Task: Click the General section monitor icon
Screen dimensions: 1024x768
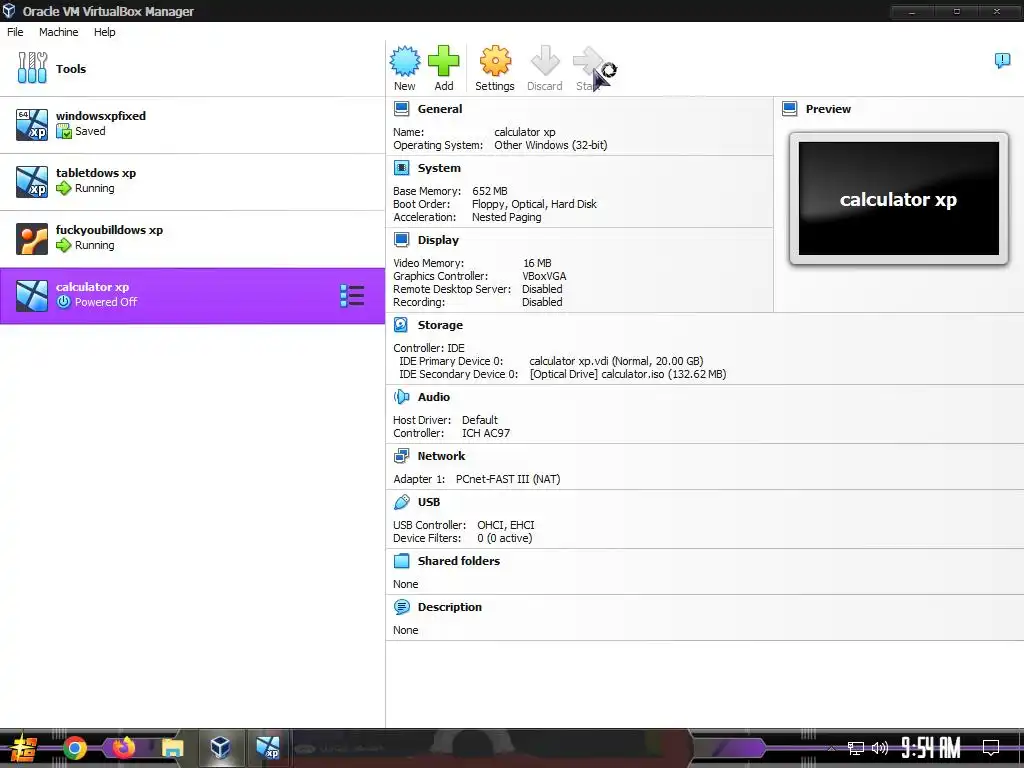Action: point(402,108)
